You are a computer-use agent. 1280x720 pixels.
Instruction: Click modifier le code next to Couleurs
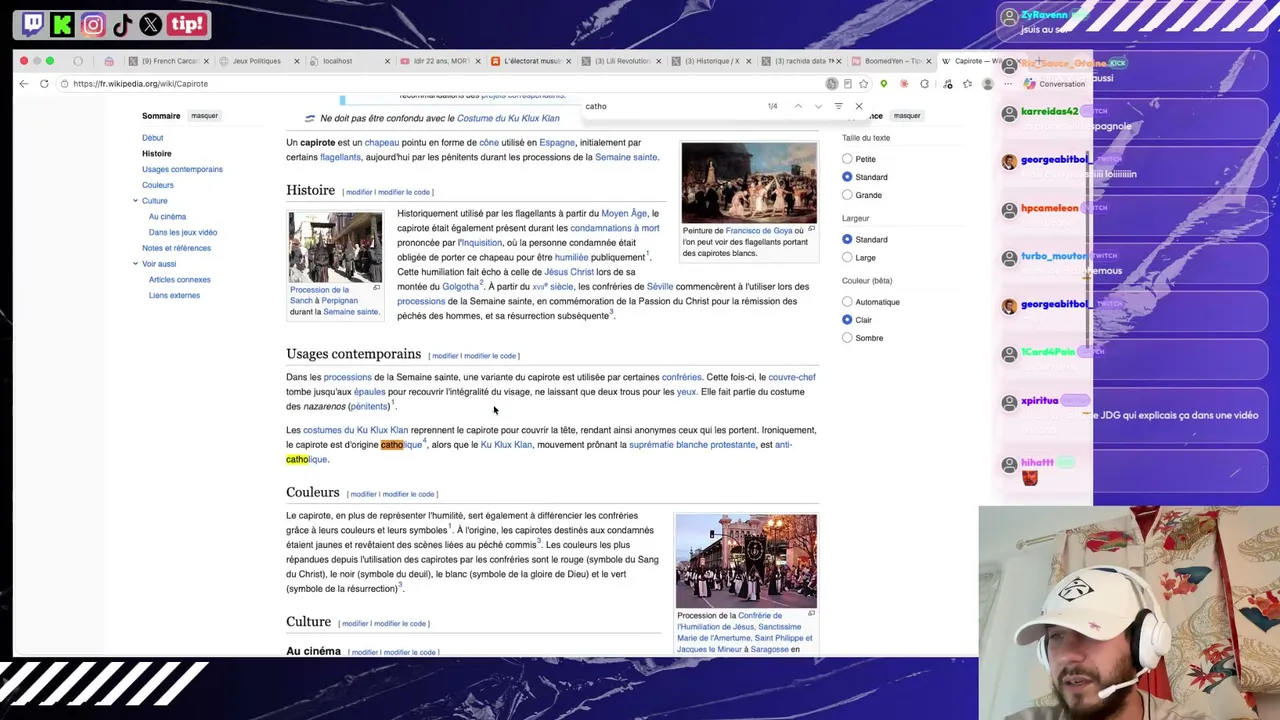(409, 494)
